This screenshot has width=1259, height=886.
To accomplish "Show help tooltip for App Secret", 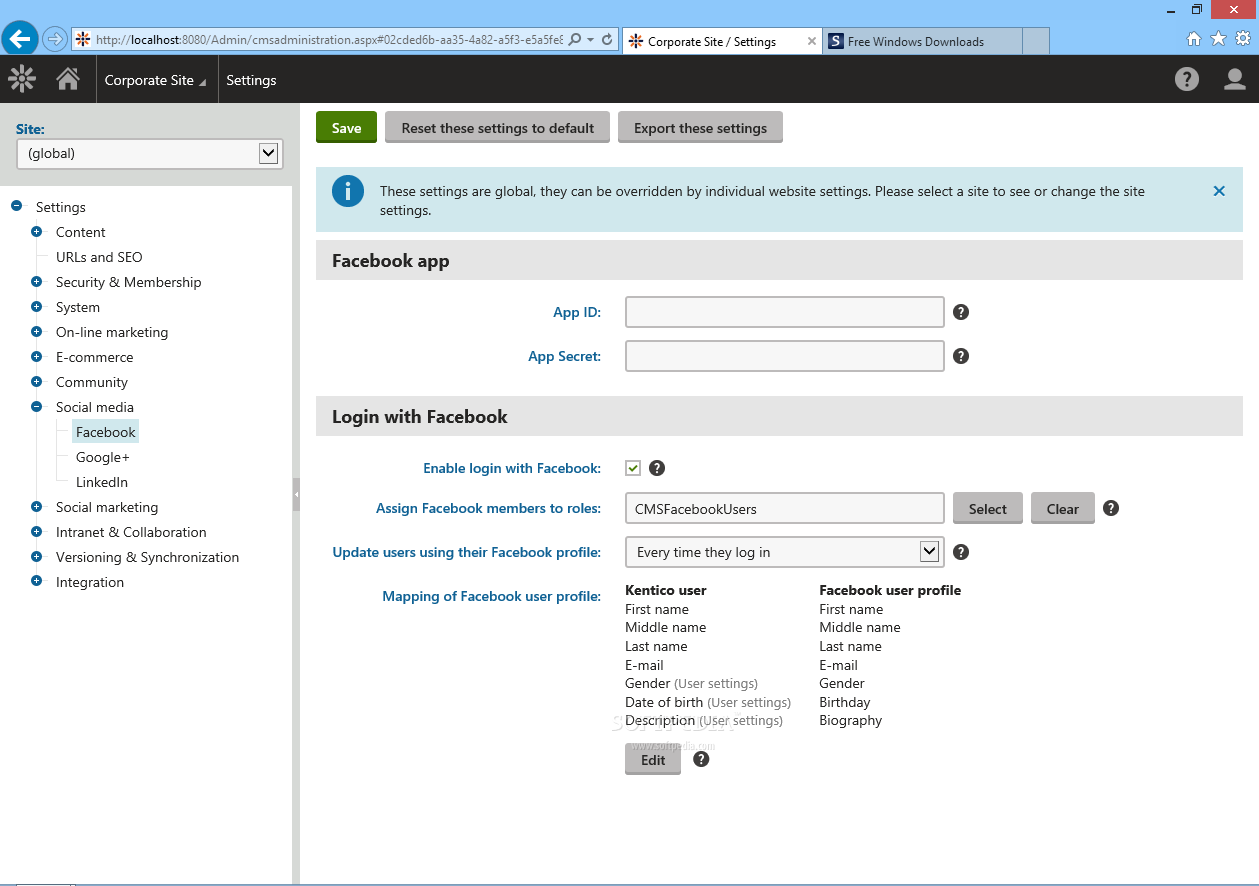I will tap(961, 356).
